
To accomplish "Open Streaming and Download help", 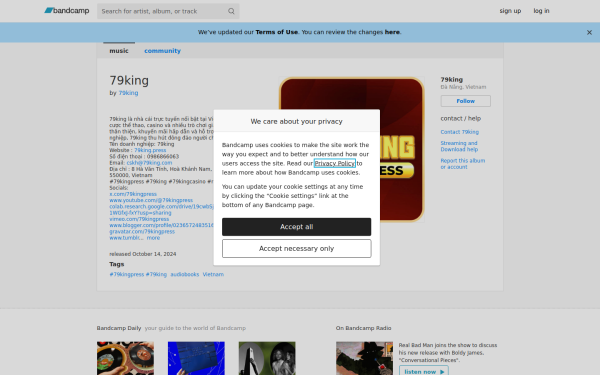I will tap(459, 146).
